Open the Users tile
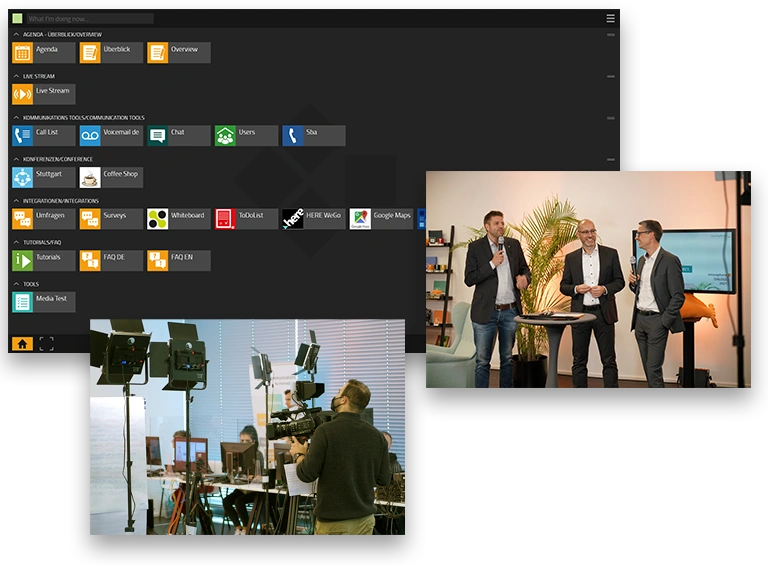This screenshot has width=768, height=565. point(246,136)
